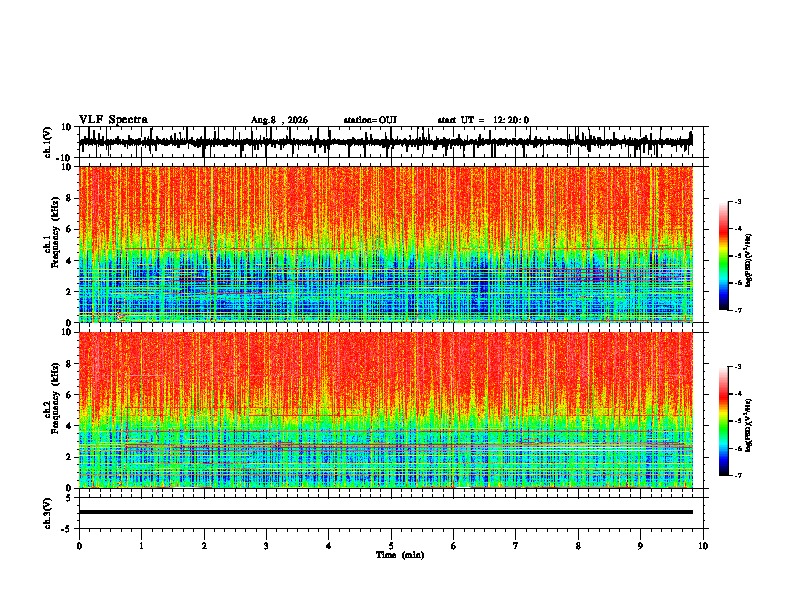Click the ch.1 voltage waveform trace
Screen dimensions: 792x612
pos(385,142)
